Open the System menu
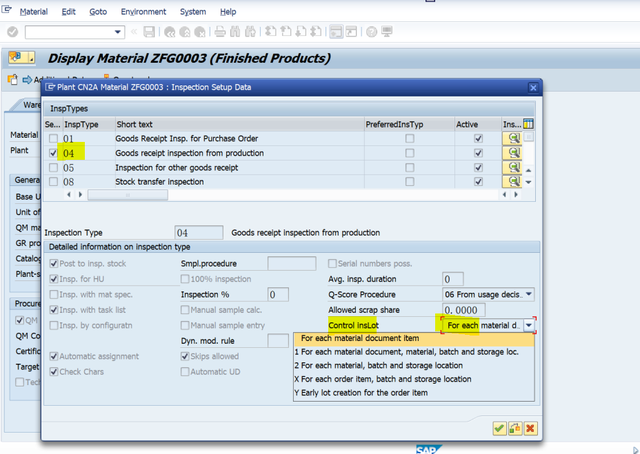This screenshot has width=640, height=454. (x=193, y=12)
